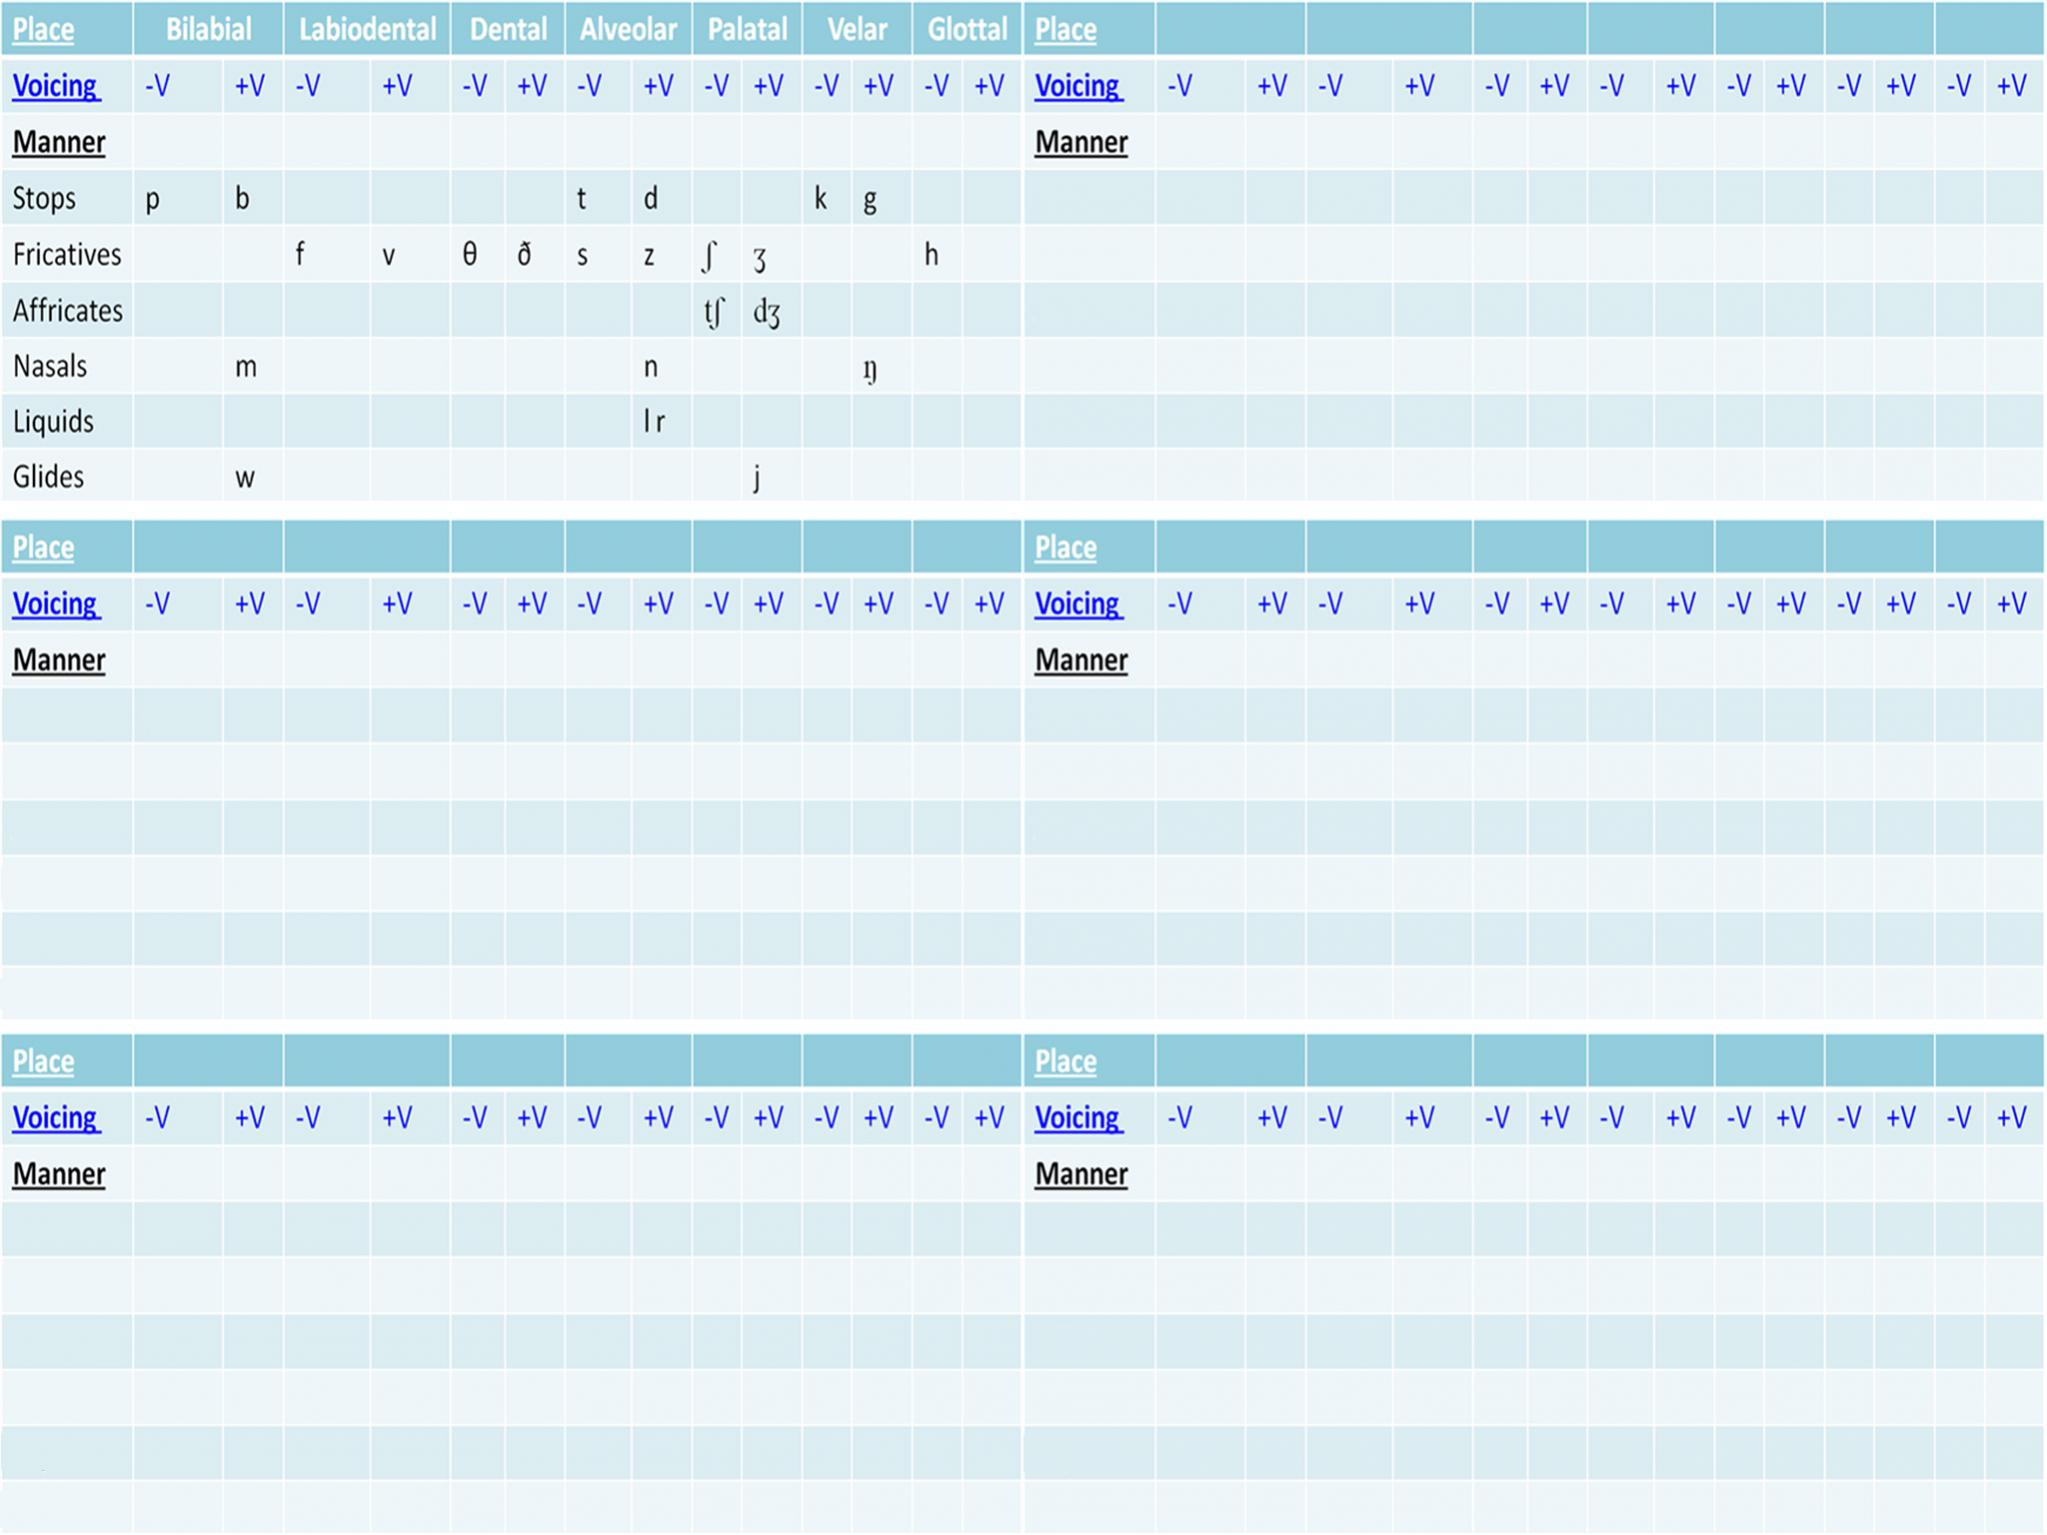This screenshot has width=2047, height=1535.
Task: Select the 'ʒ' cell in the Fricatives row
Action: pyautogui.click(x=772, y=254)
